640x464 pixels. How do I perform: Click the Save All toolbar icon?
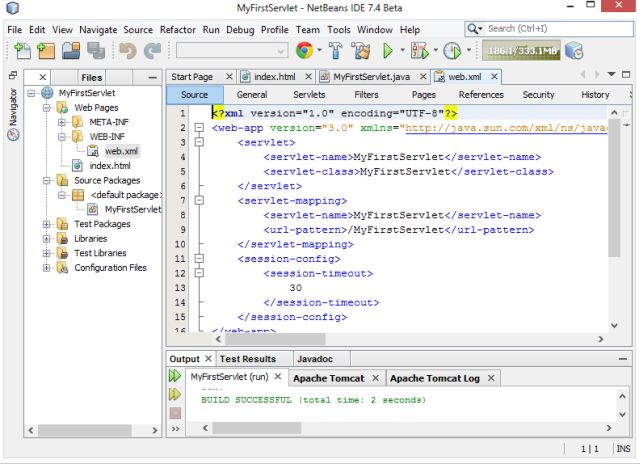pyautogui.click(x=96, y=51)
